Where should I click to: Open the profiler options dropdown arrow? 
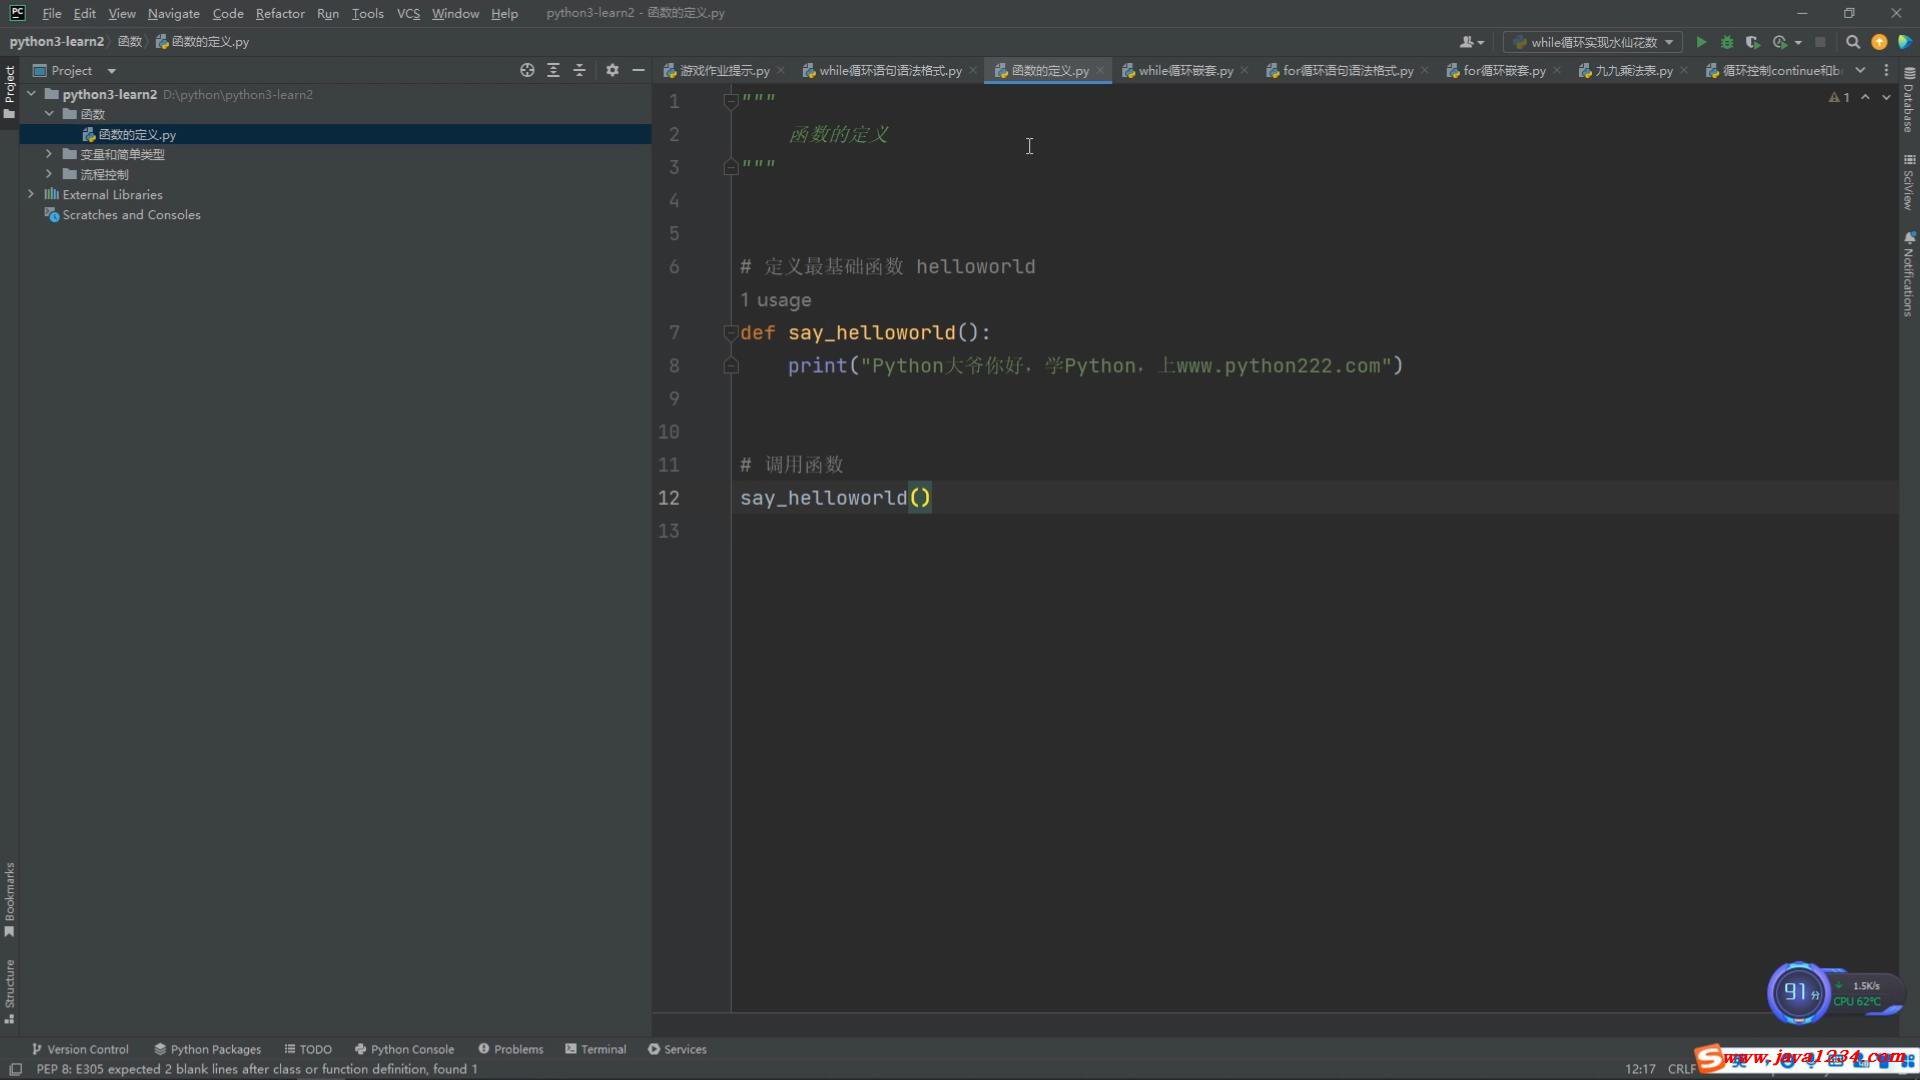click(x=1797, y=42)
